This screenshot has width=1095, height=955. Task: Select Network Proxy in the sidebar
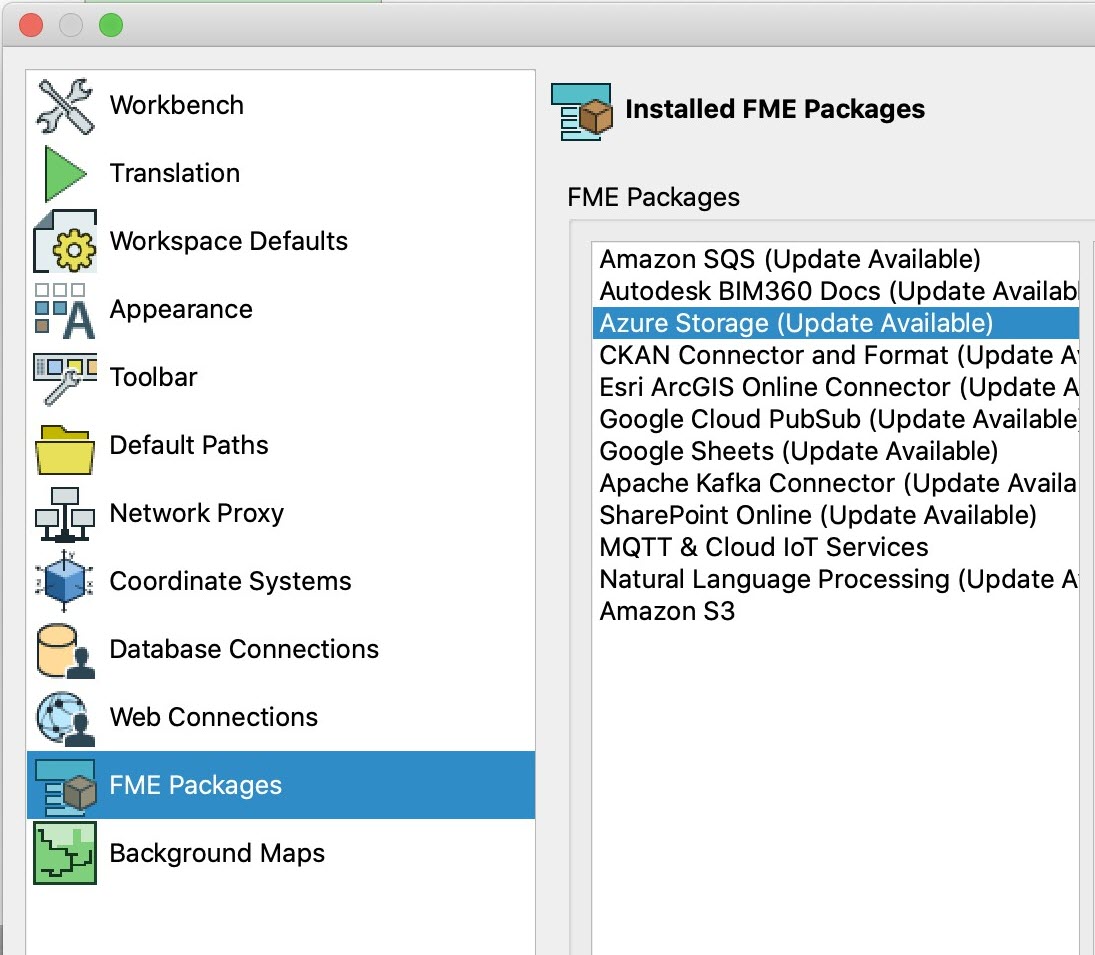[281, 514]
